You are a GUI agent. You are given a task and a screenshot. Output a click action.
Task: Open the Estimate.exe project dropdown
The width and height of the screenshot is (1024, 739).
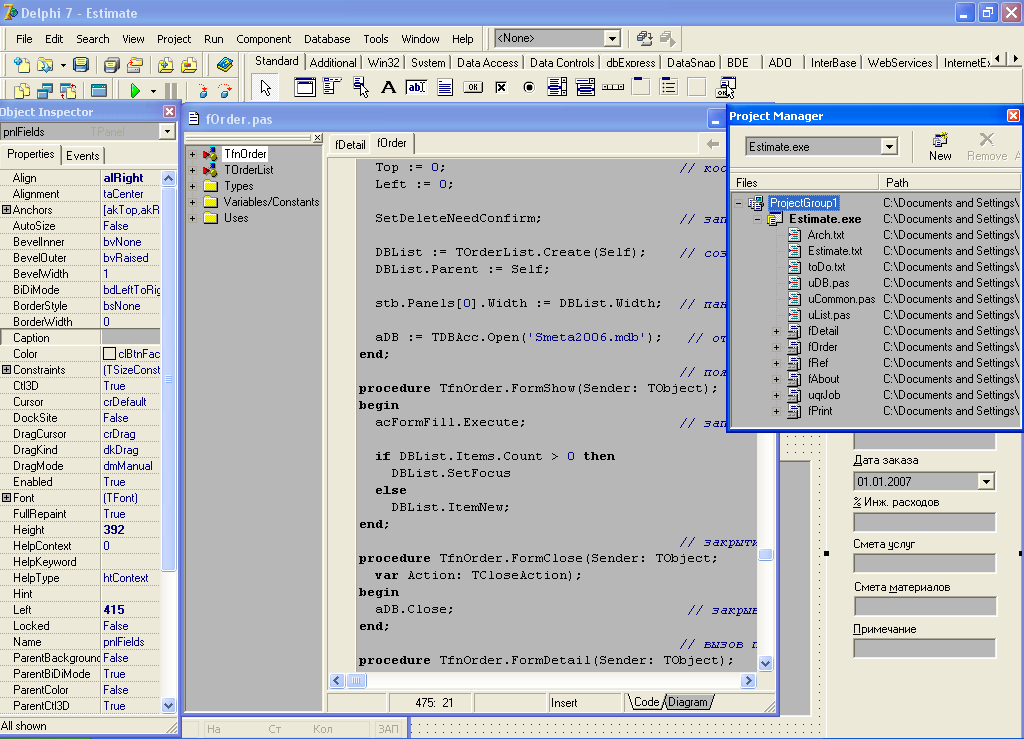888,147
